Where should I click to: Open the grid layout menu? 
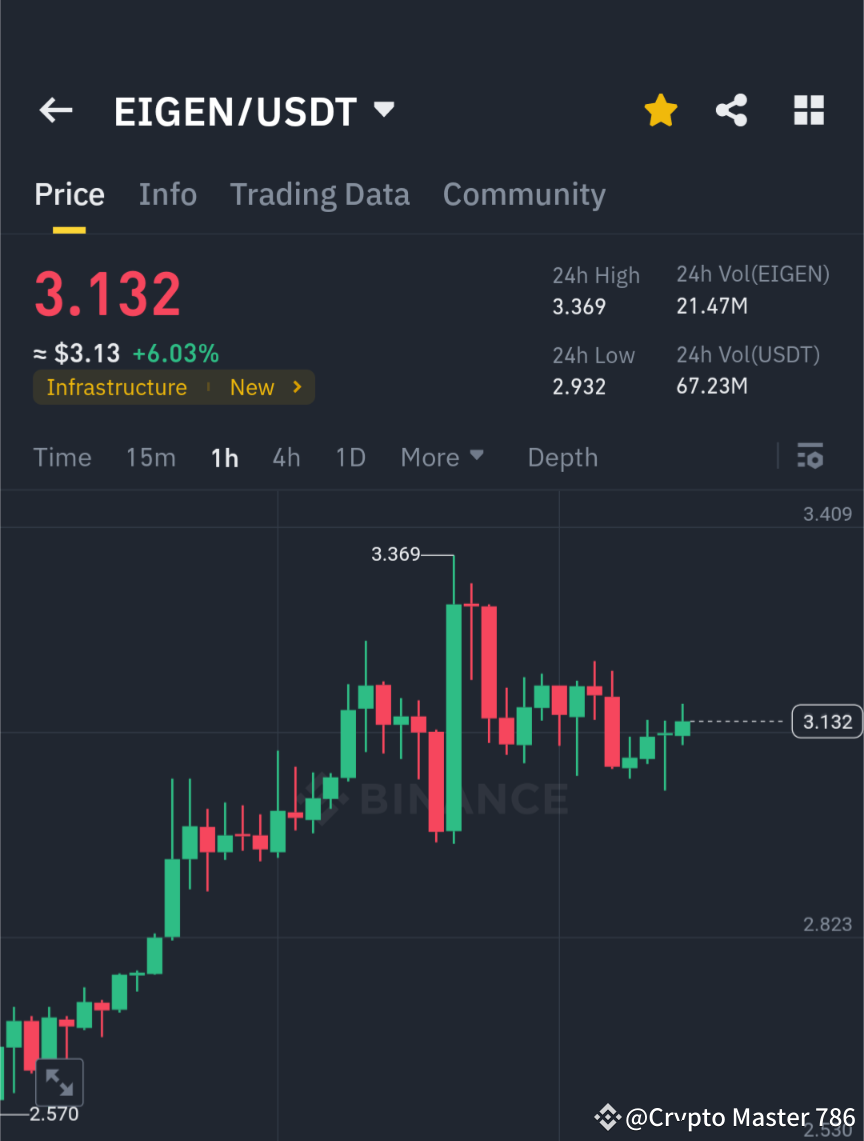coord(808,110)
